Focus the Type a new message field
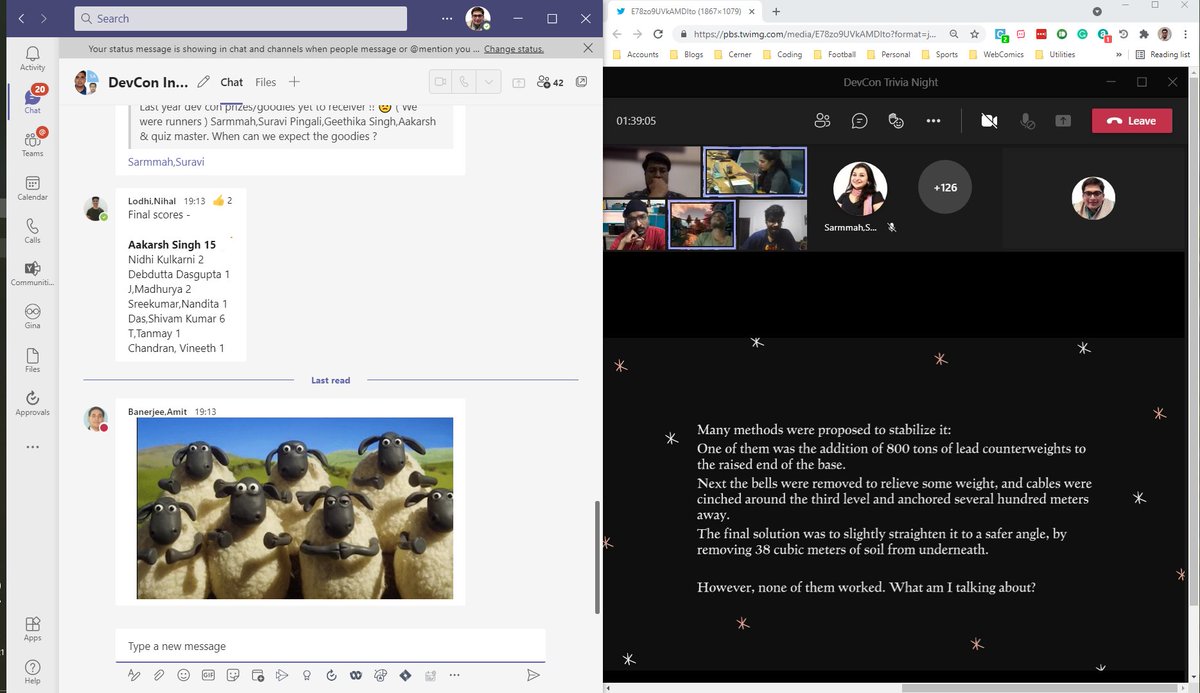Screen dimensions: 1200x693 point(330,646)
